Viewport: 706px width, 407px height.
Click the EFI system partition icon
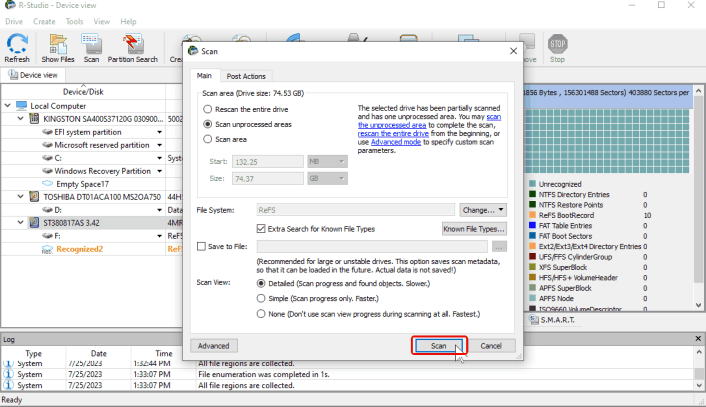pyautogui.click(x=47, y=132)
